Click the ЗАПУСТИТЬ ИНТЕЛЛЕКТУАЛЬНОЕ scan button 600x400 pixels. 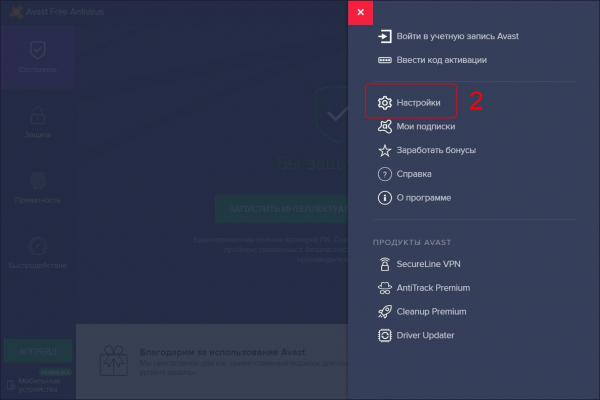tap(282, 209)
